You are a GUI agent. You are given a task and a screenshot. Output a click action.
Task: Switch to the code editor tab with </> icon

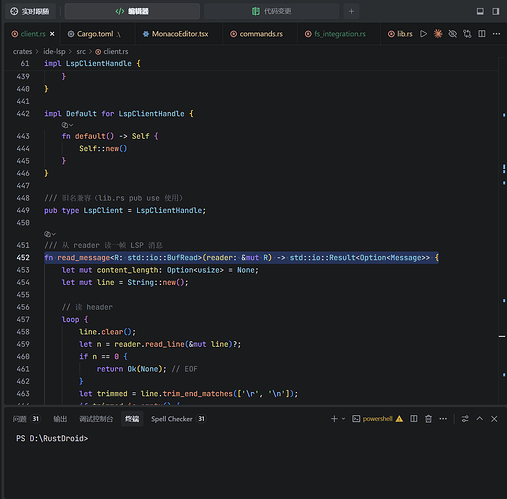click(132, 11)
